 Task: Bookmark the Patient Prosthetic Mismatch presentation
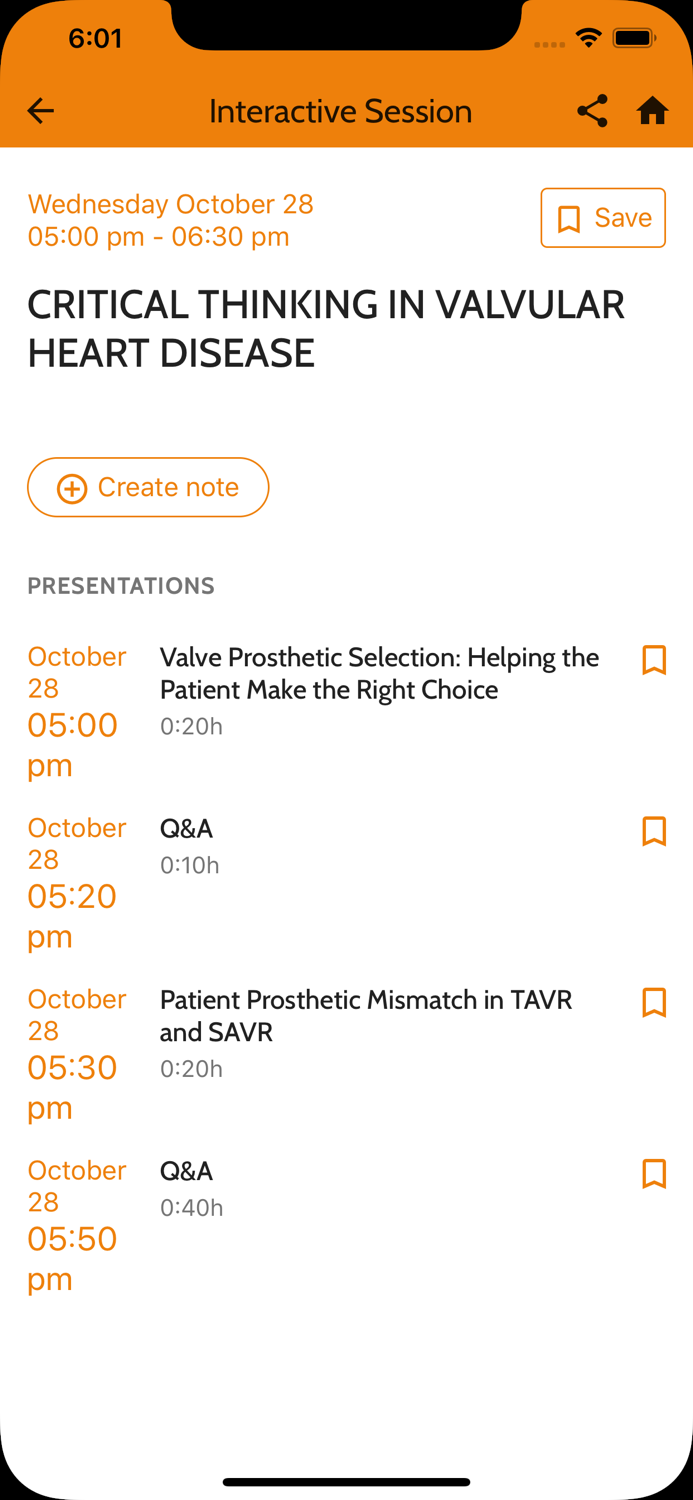tap(654, 1003)
